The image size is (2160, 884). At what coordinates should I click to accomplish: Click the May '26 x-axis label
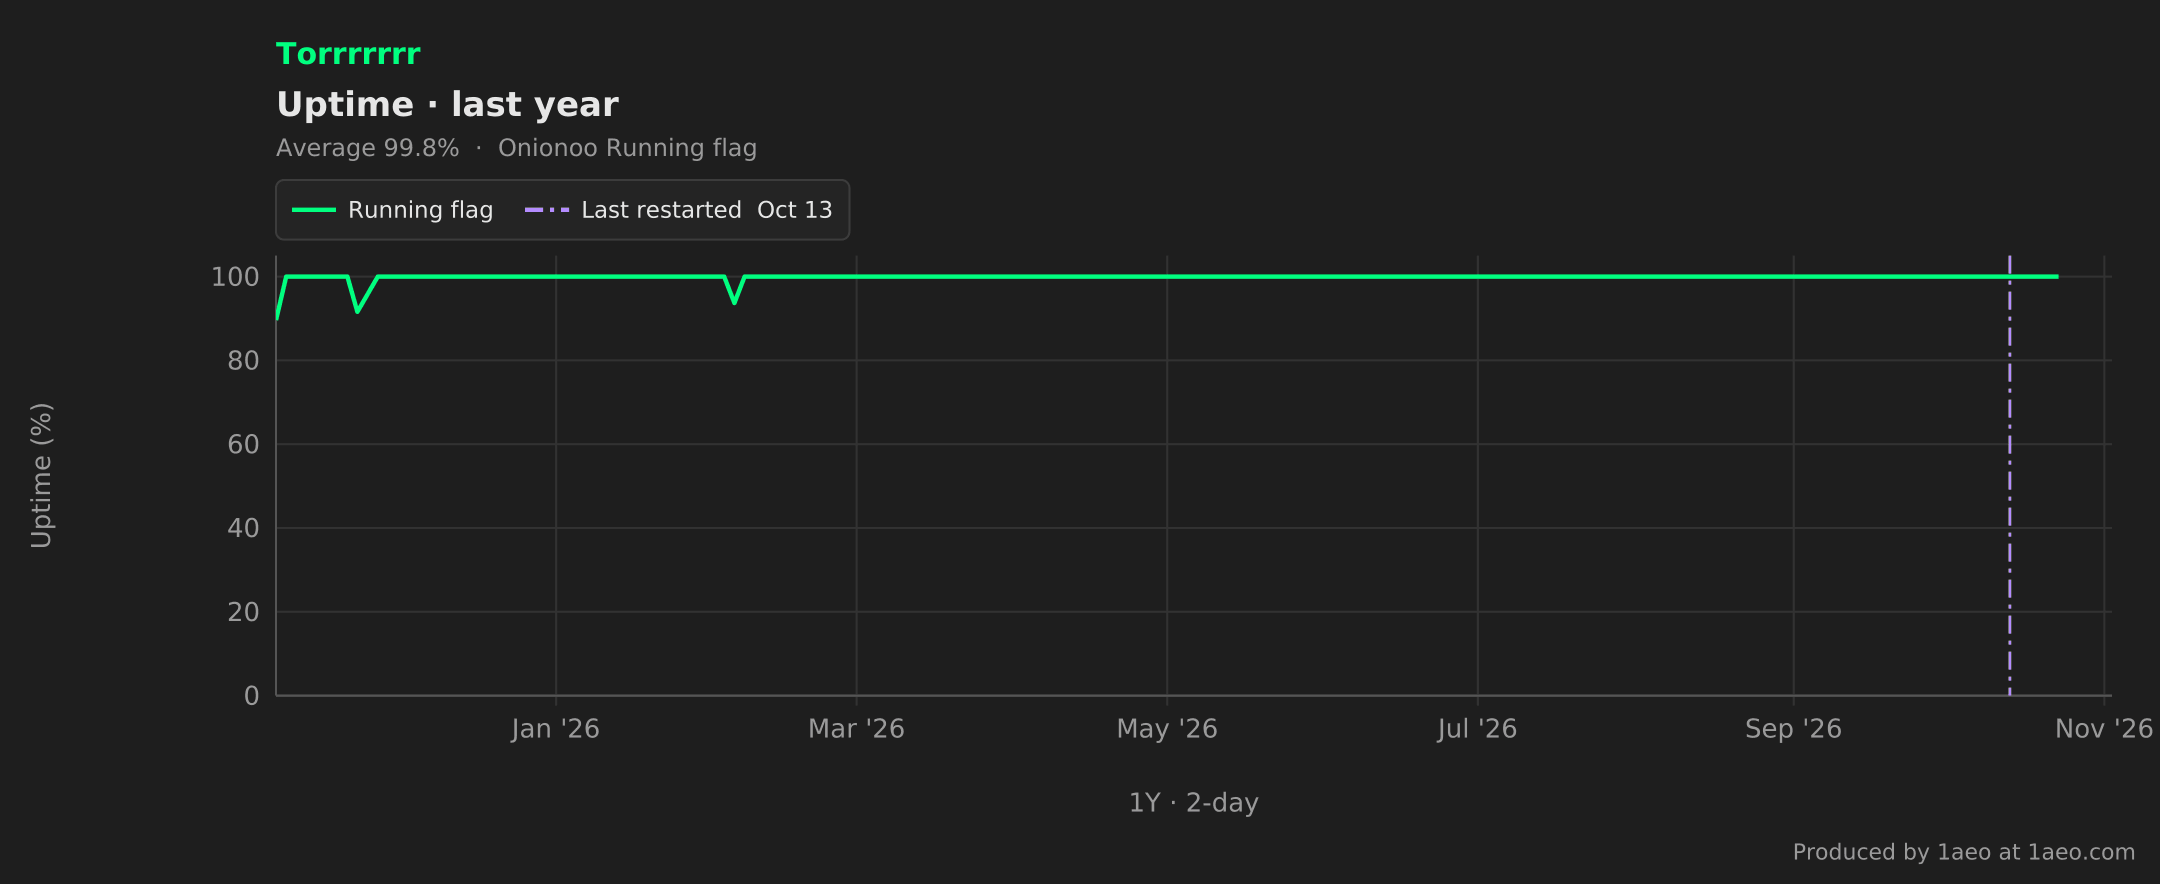click(1167, 729)
